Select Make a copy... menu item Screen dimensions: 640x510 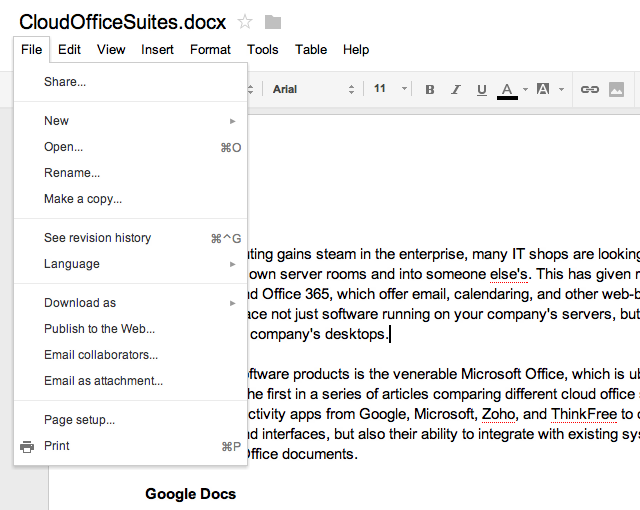(131, 199)
